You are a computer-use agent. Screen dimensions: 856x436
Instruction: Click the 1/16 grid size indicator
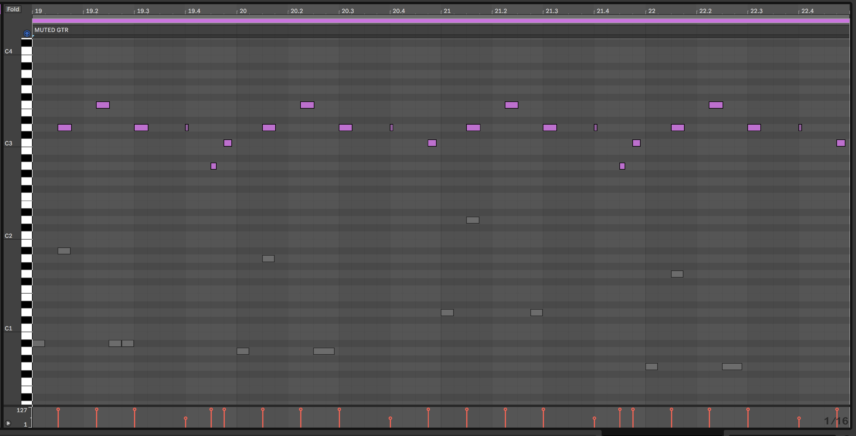835,421
